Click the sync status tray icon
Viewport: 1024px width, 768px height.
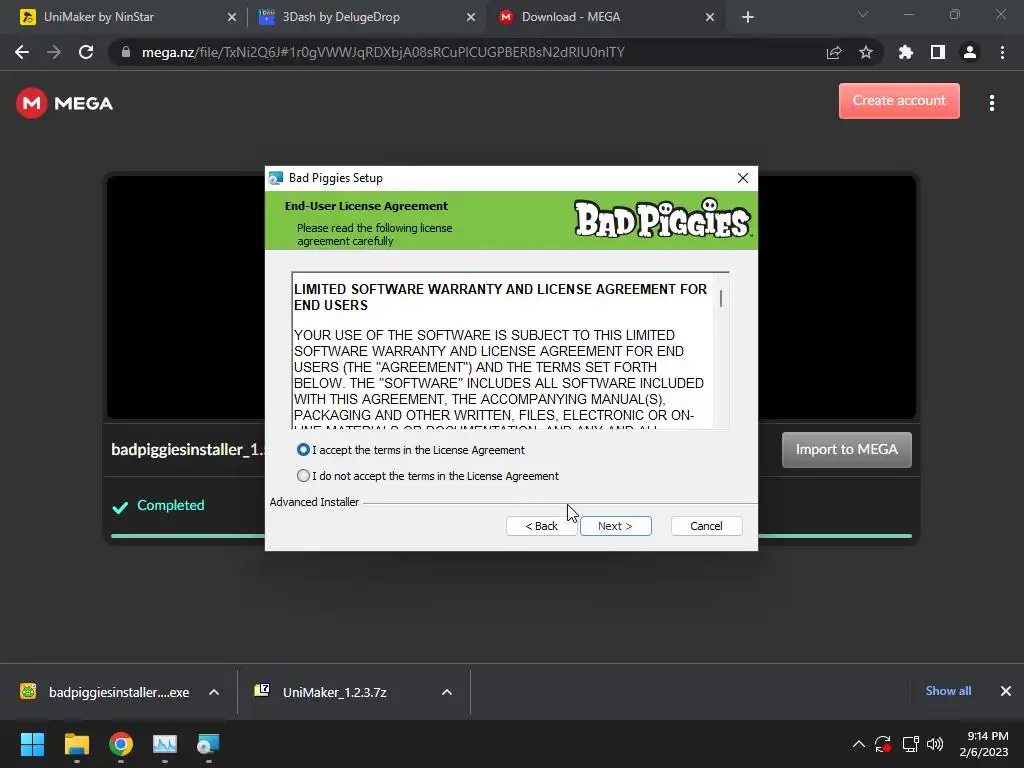883,744
